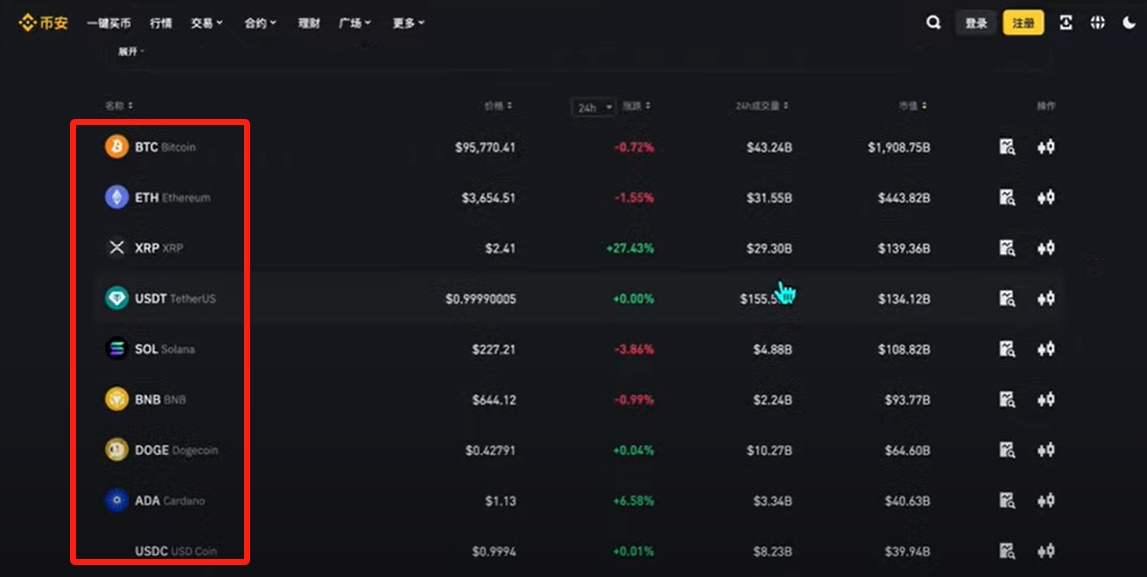Open the USDC USD Coin name link
This screenshot has height=577, width=1147.
176,551
